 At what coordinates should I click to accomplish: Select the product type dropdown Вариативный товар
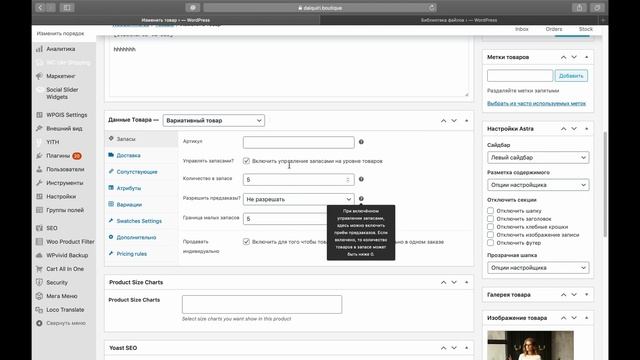tap(213, 120)
